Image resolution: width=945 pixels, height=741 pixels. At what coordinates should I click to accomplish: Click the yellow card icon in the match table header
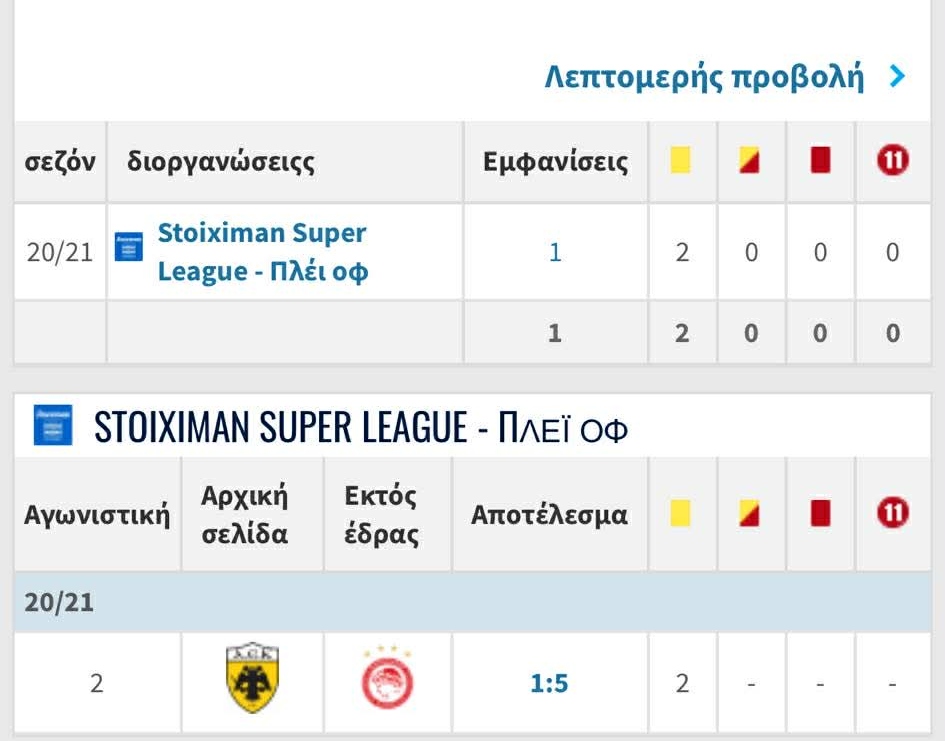[x=681, y=514]
